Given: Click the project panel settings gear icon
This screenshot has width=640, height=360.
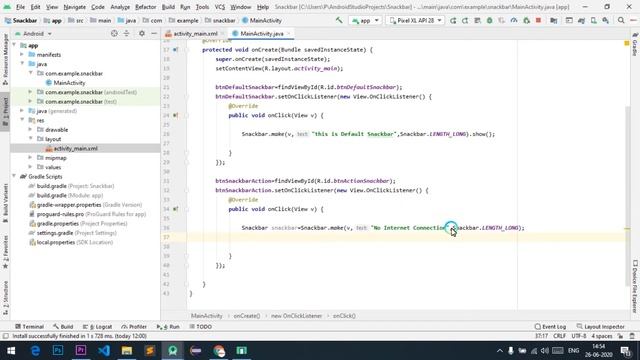Looking at the screenshot, I should [142, 33].
